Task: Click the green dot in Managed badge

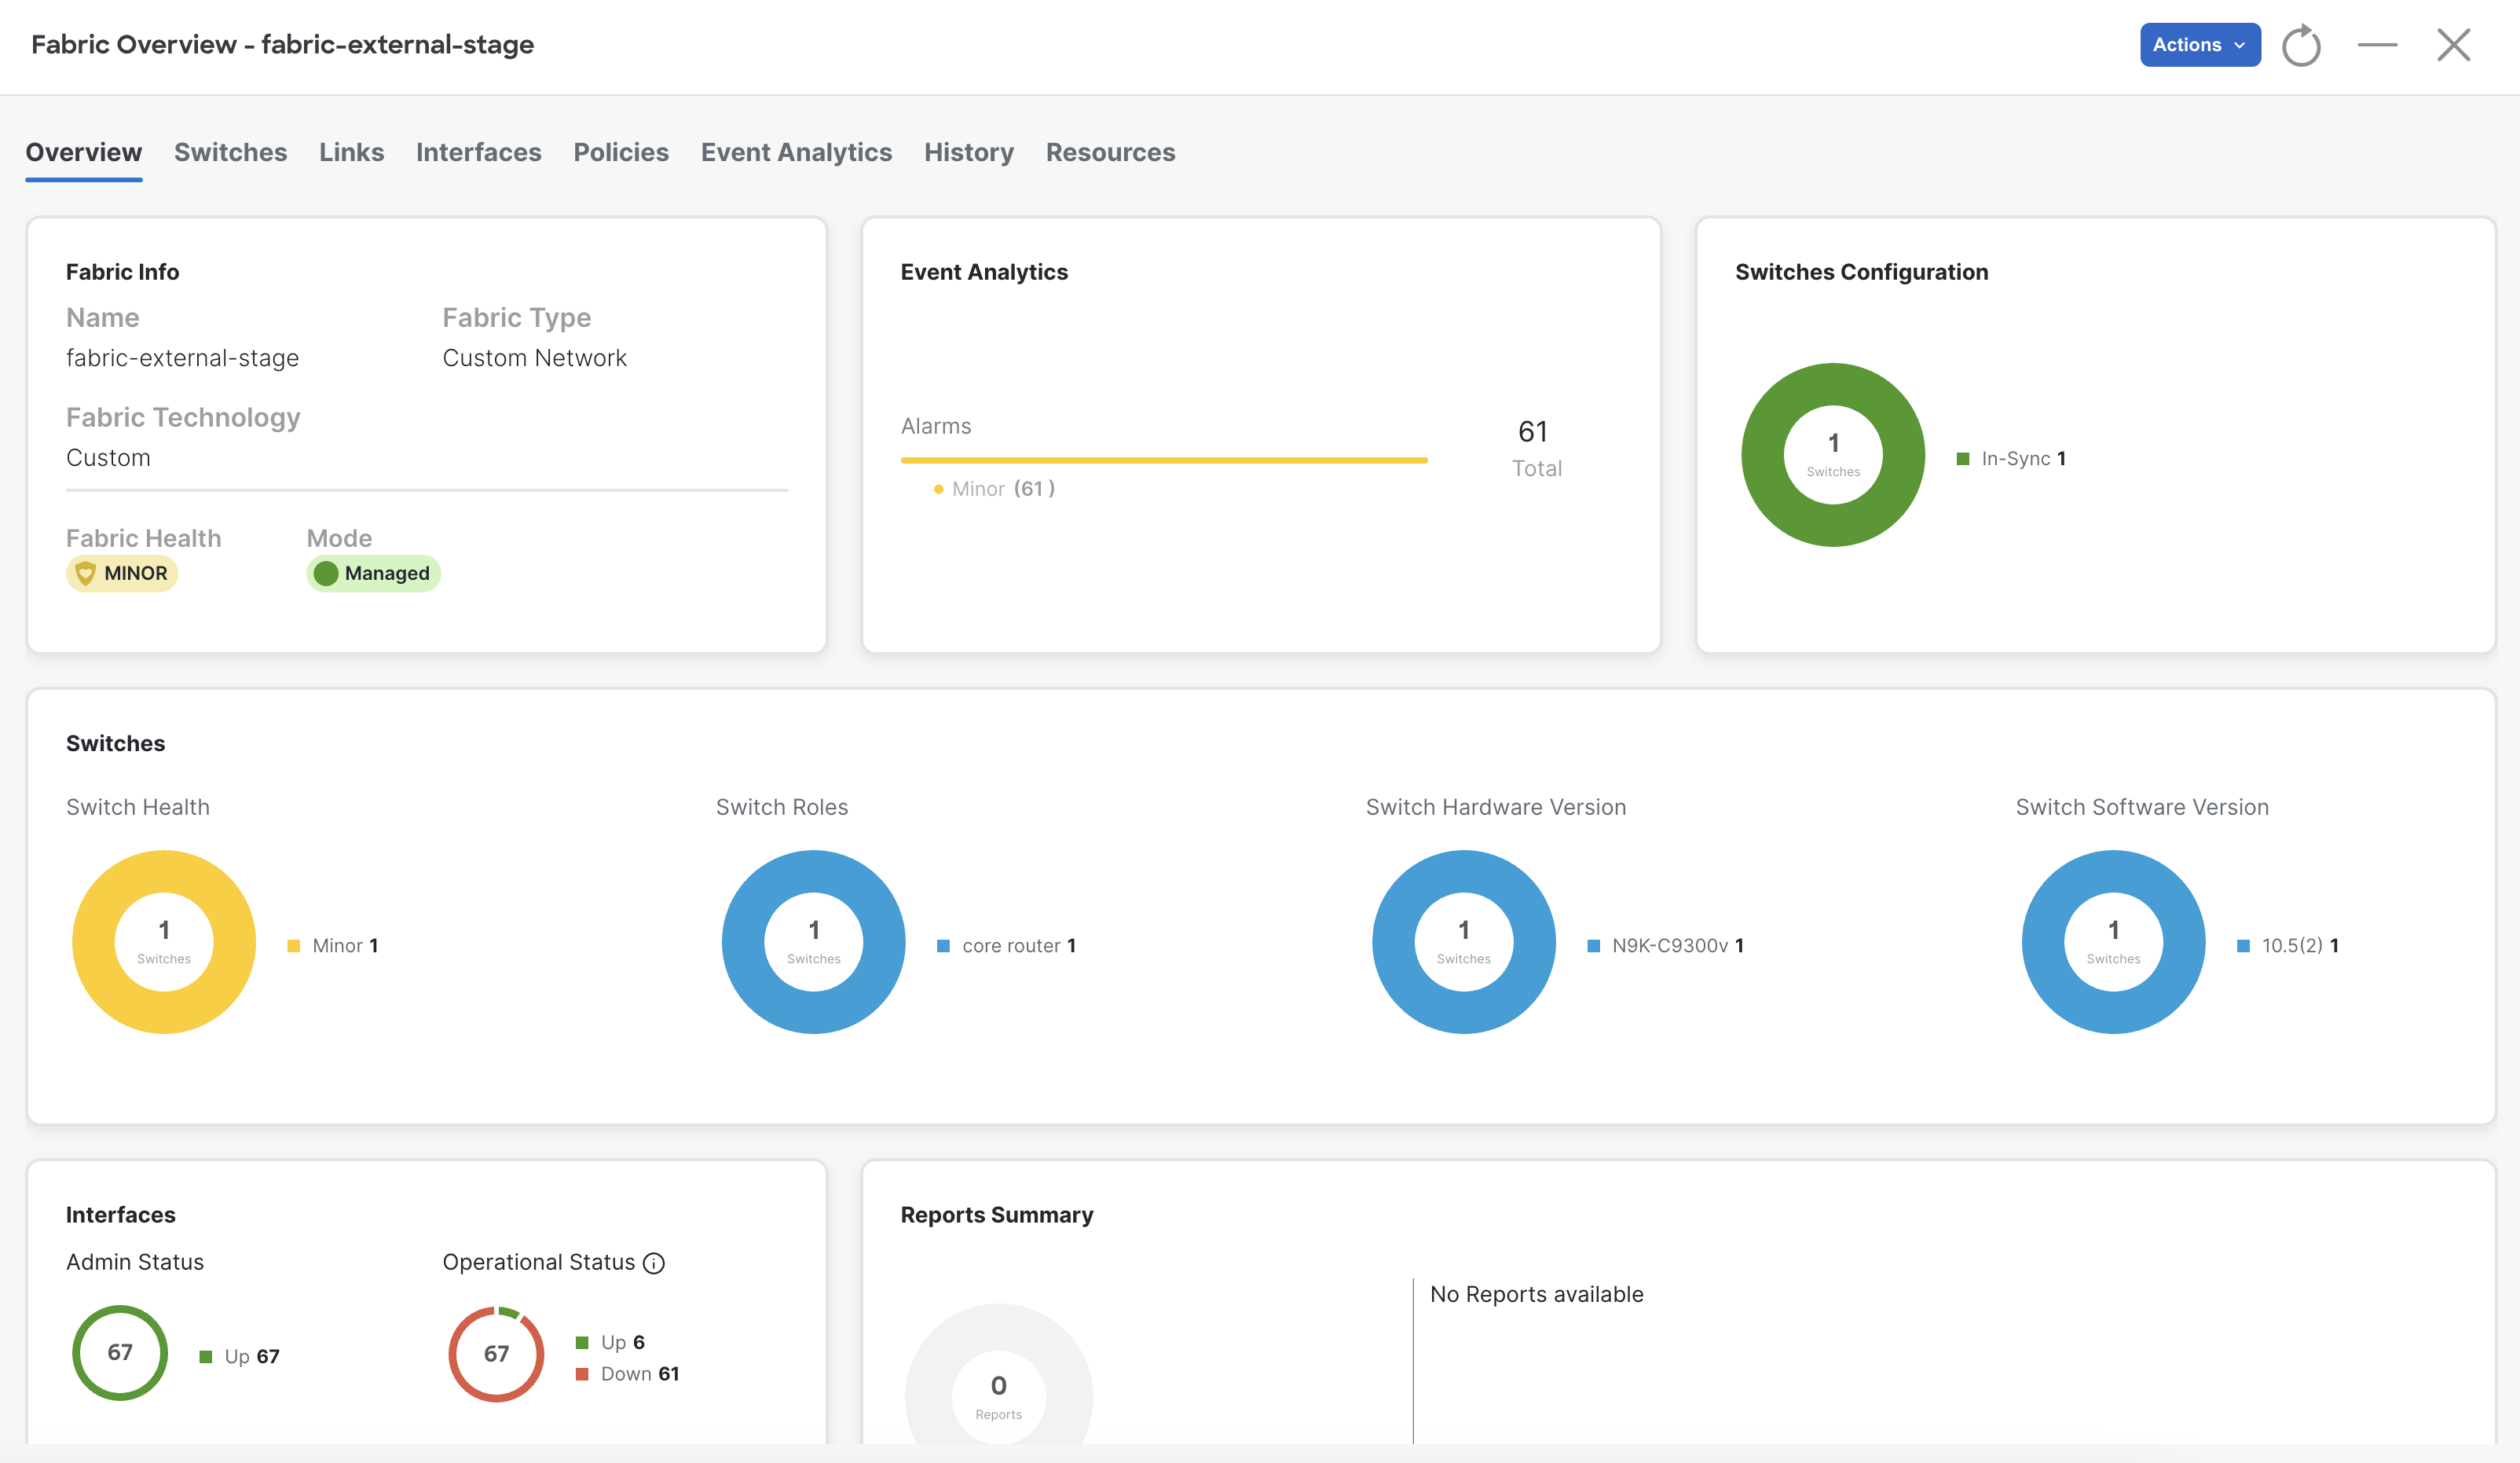Action: [326, 573]
